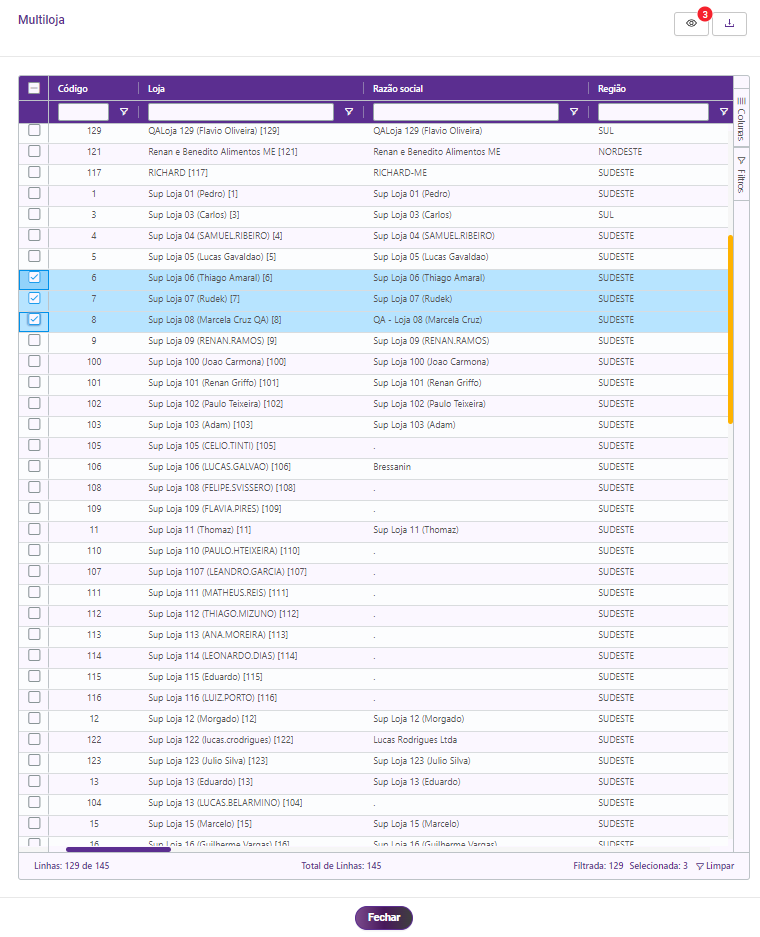Image resolution: width=760 pixels, height=937 pixels.
Task: Uncheck the Sup Loja 07 (Rudek) row
Action: click(x=34, y=298)
